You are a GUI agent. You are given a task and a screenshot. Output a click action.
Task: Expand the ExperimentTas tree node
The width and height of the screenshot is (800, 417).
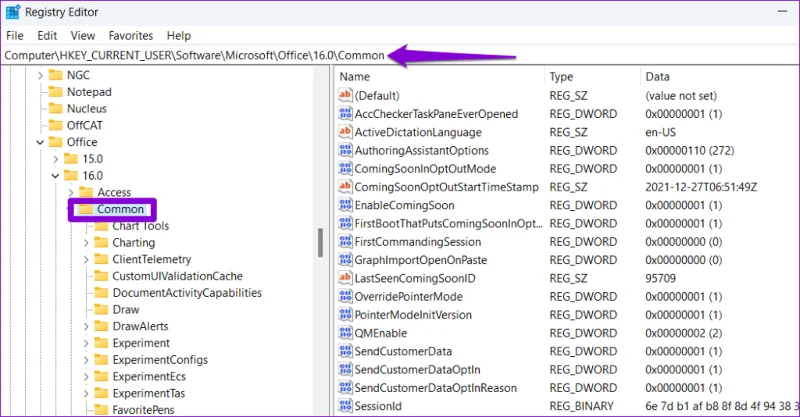point(86,394)
